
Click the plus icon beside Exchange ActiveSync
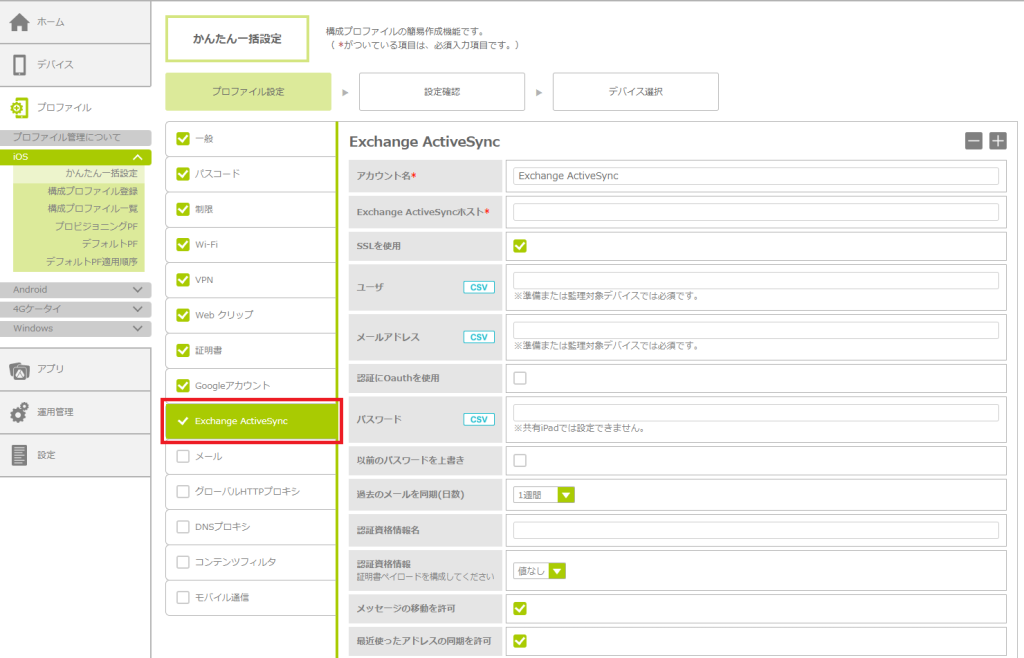coord(997,141)
